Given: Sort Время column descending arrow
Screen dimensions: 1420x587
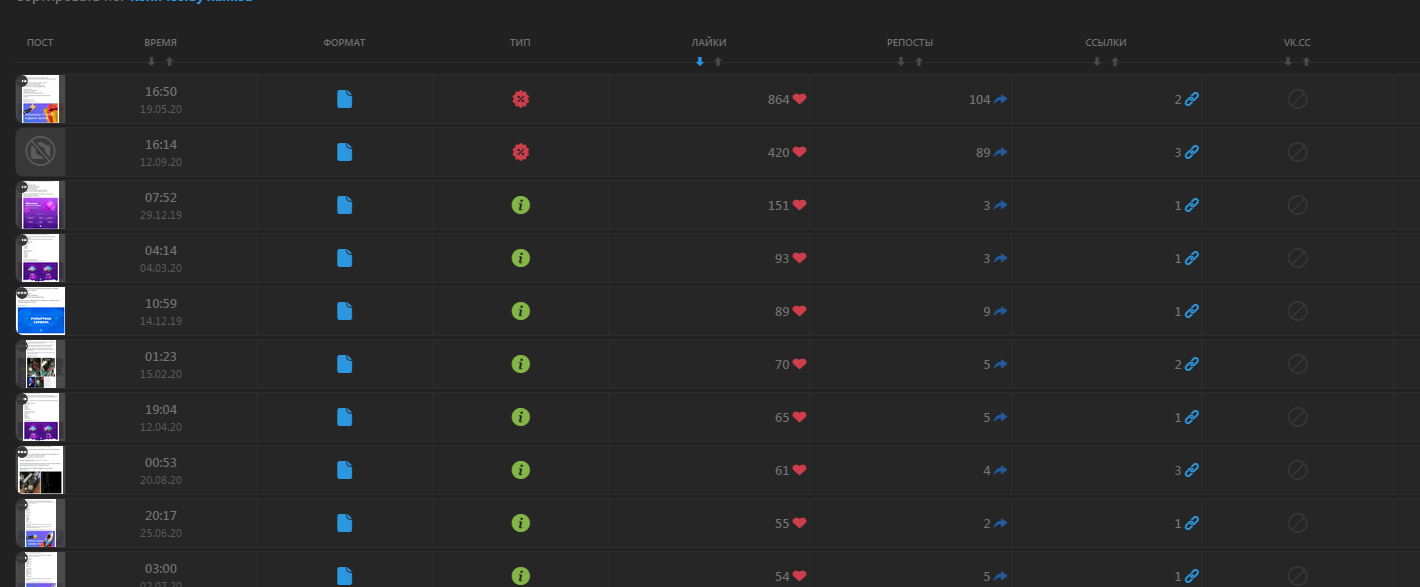Looking at the screenshot, I should (x=152, y=62).
